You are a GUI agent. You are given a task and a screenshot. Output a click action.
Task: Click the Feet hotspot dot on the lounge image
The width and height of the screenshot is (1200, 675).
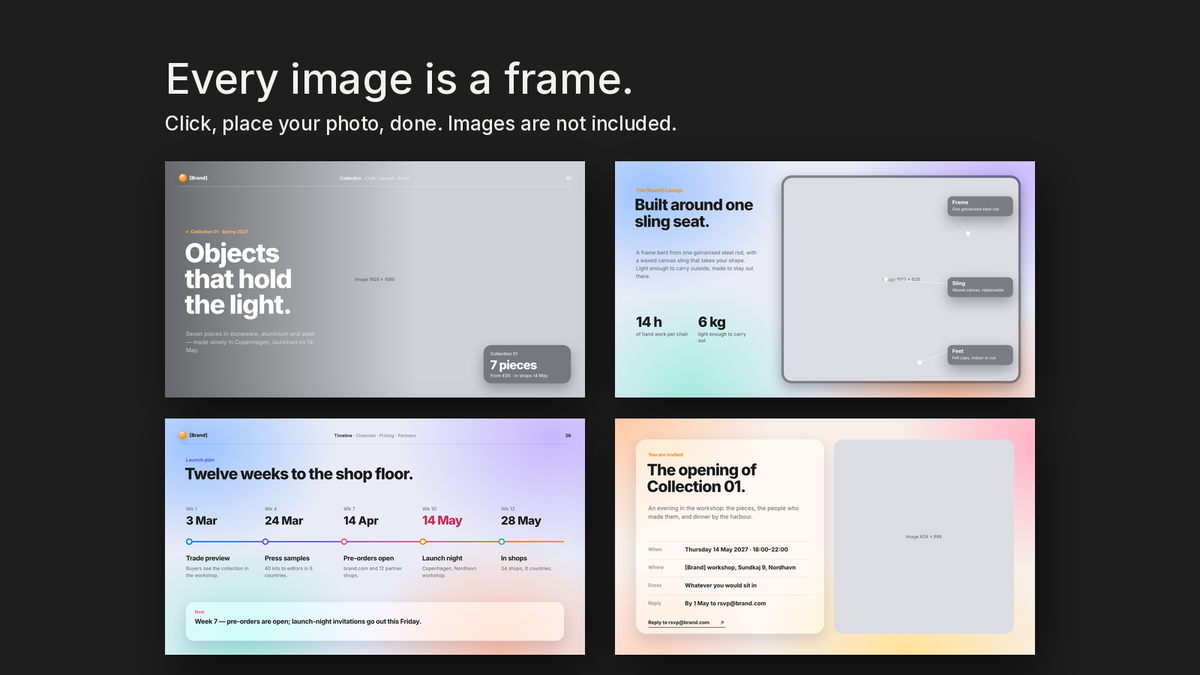click(x=919, y=362)
